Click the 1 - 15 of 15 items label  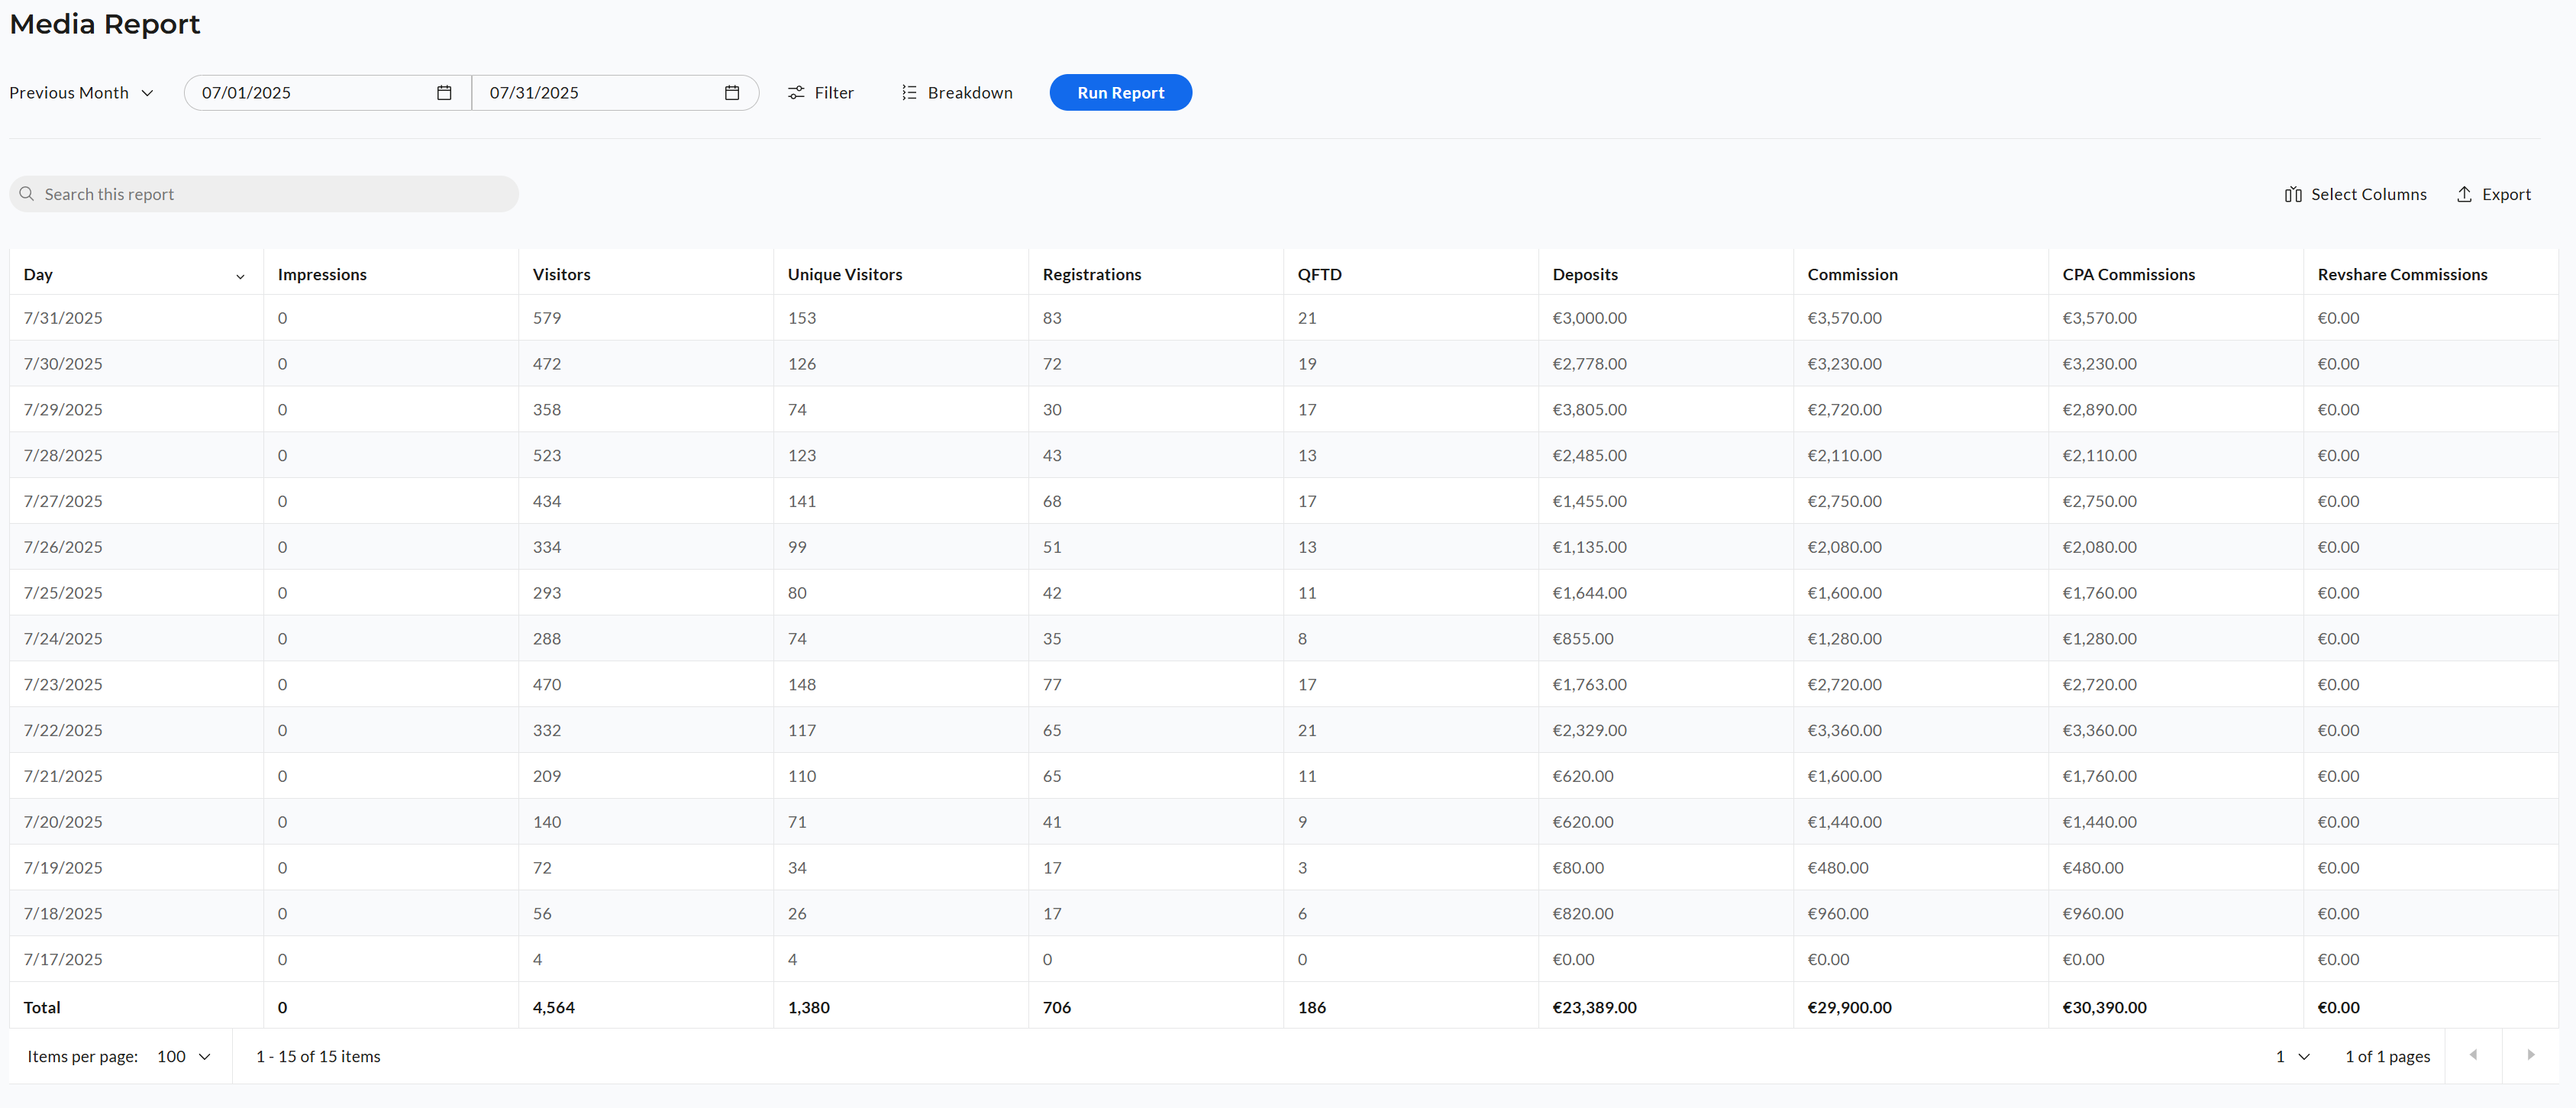[318, 1056]
